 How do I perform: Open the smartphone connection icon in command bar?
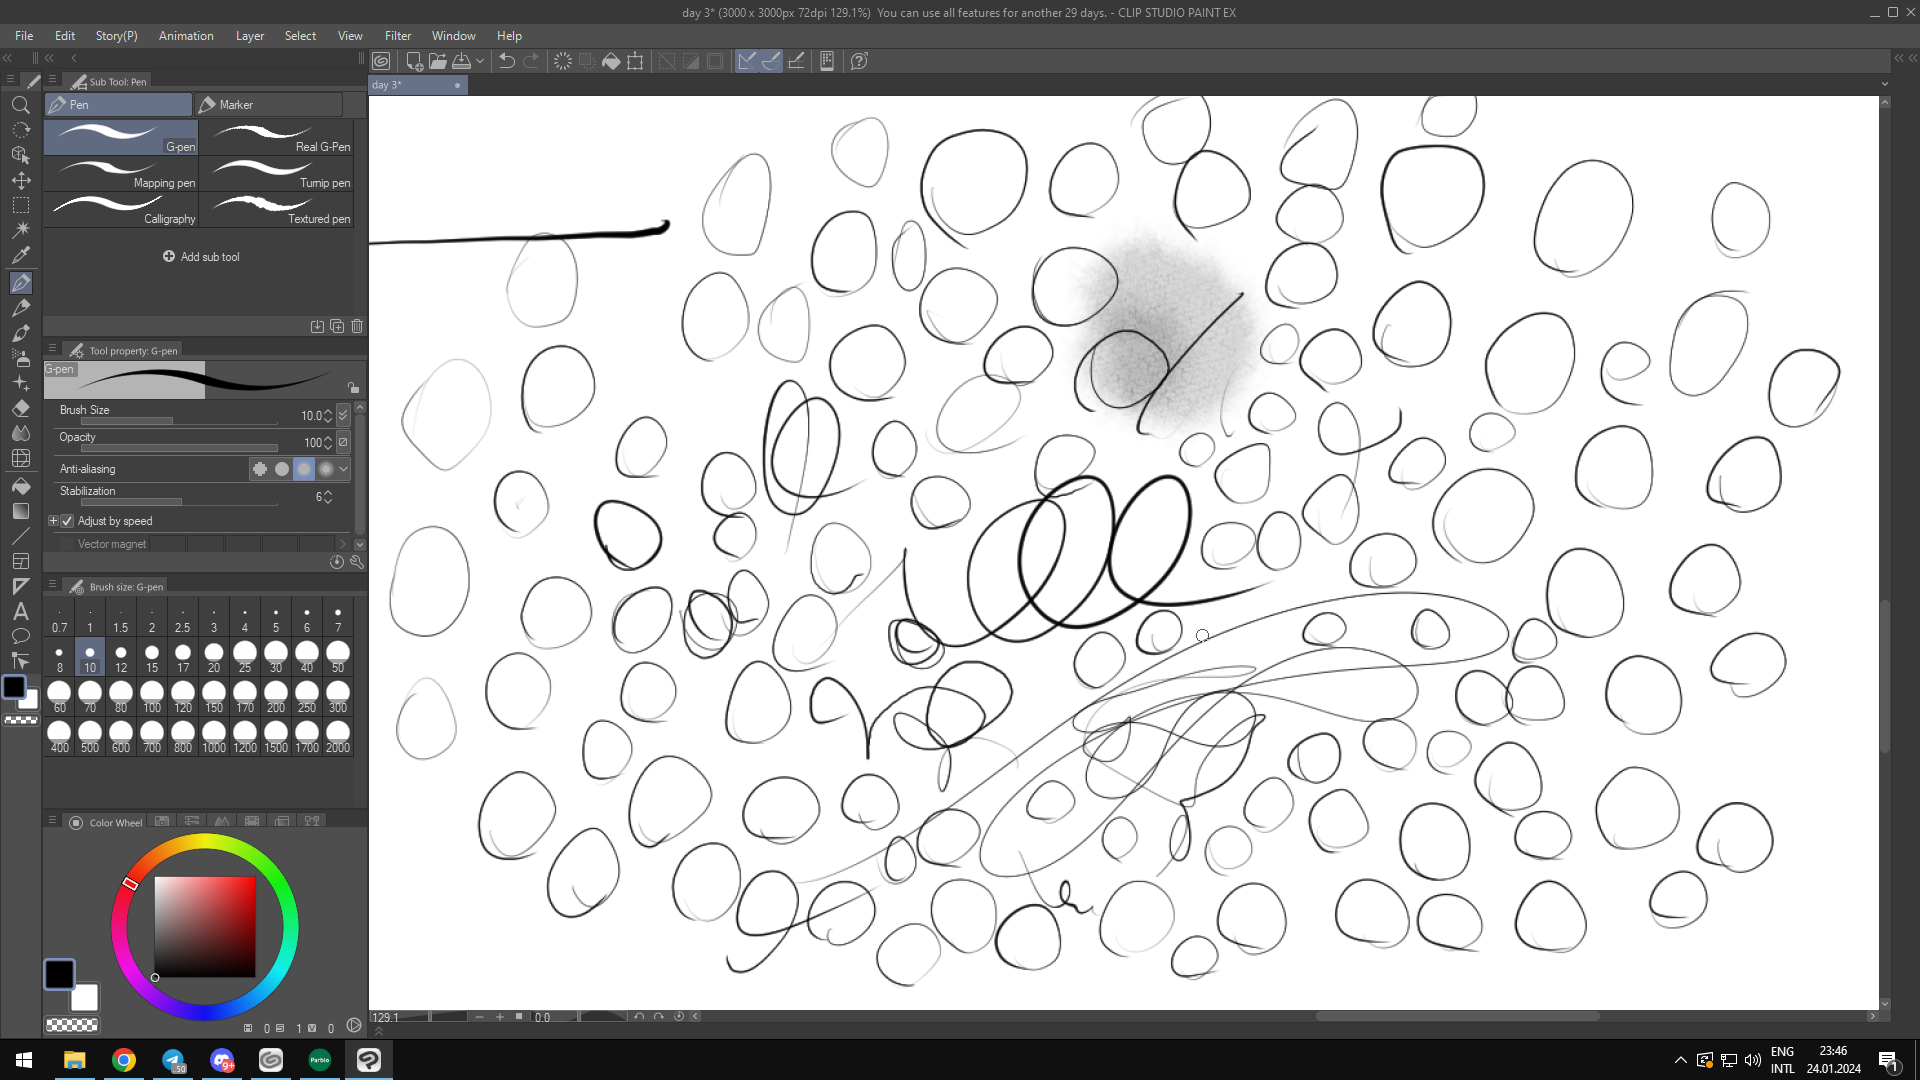tap(827, 61)
